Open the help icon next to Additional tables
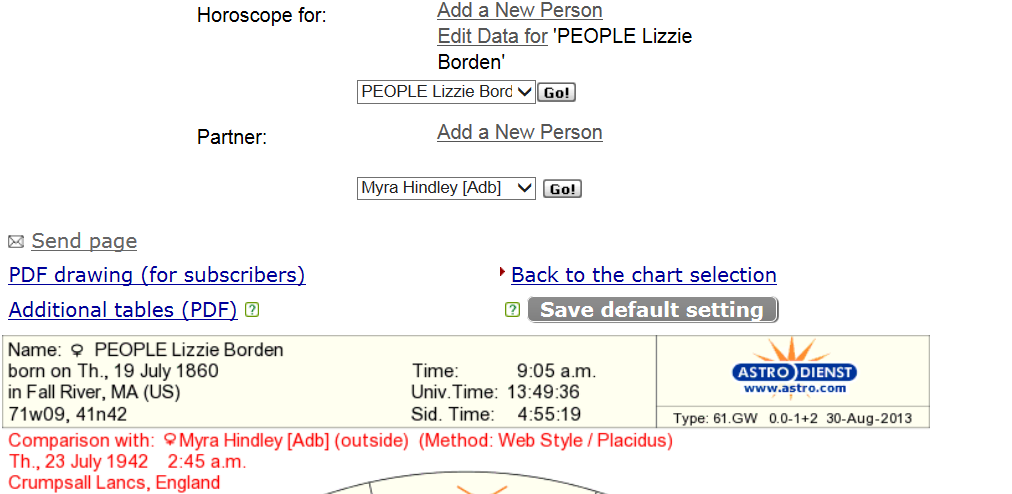Viewport: 1012px width, 494px height. point(252,310)
